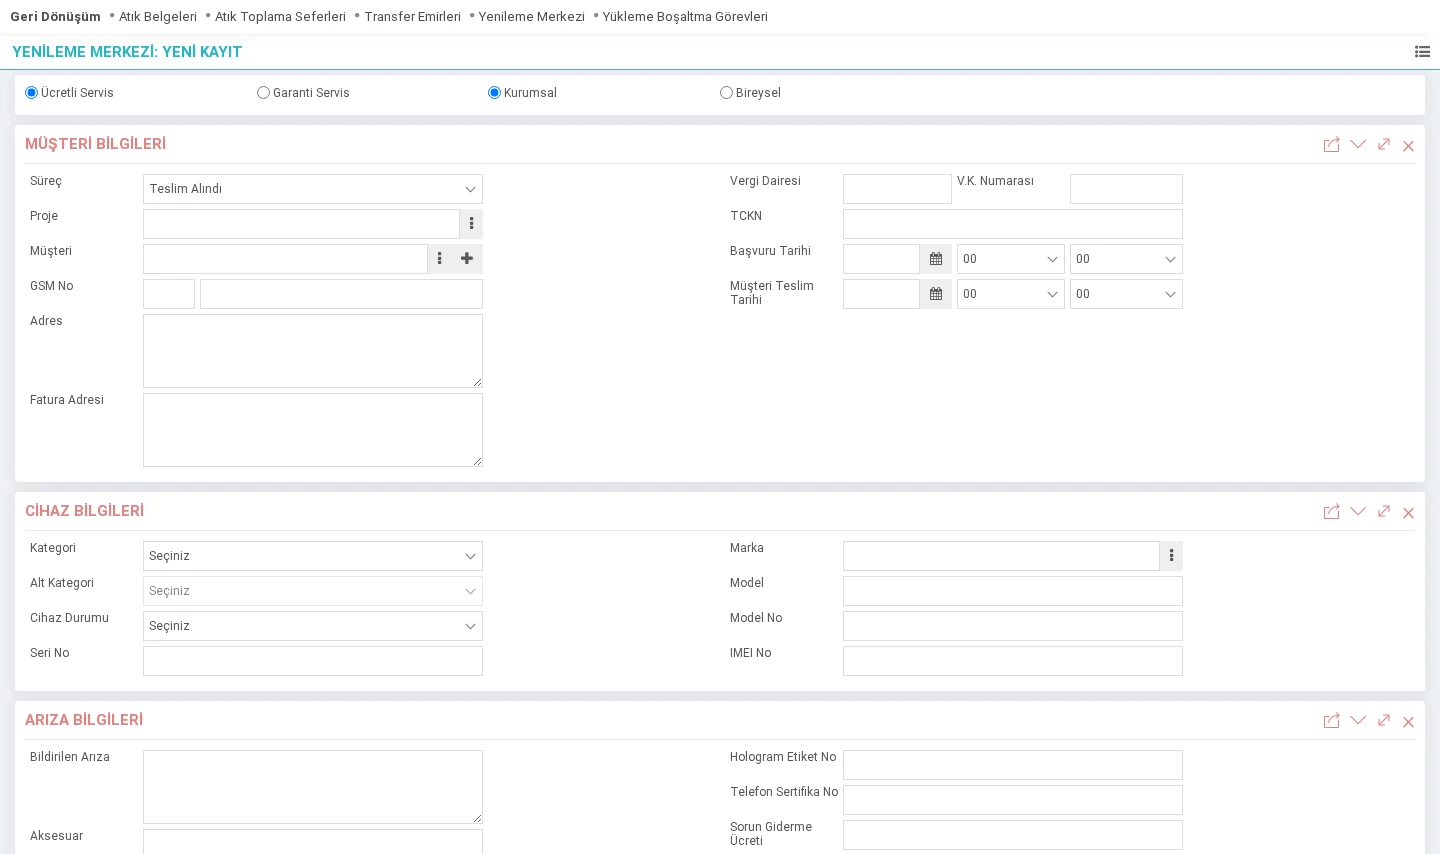1440x854 pixels.
Task: Go to Atık Belgeleri
Action: [x=158, y=17]
